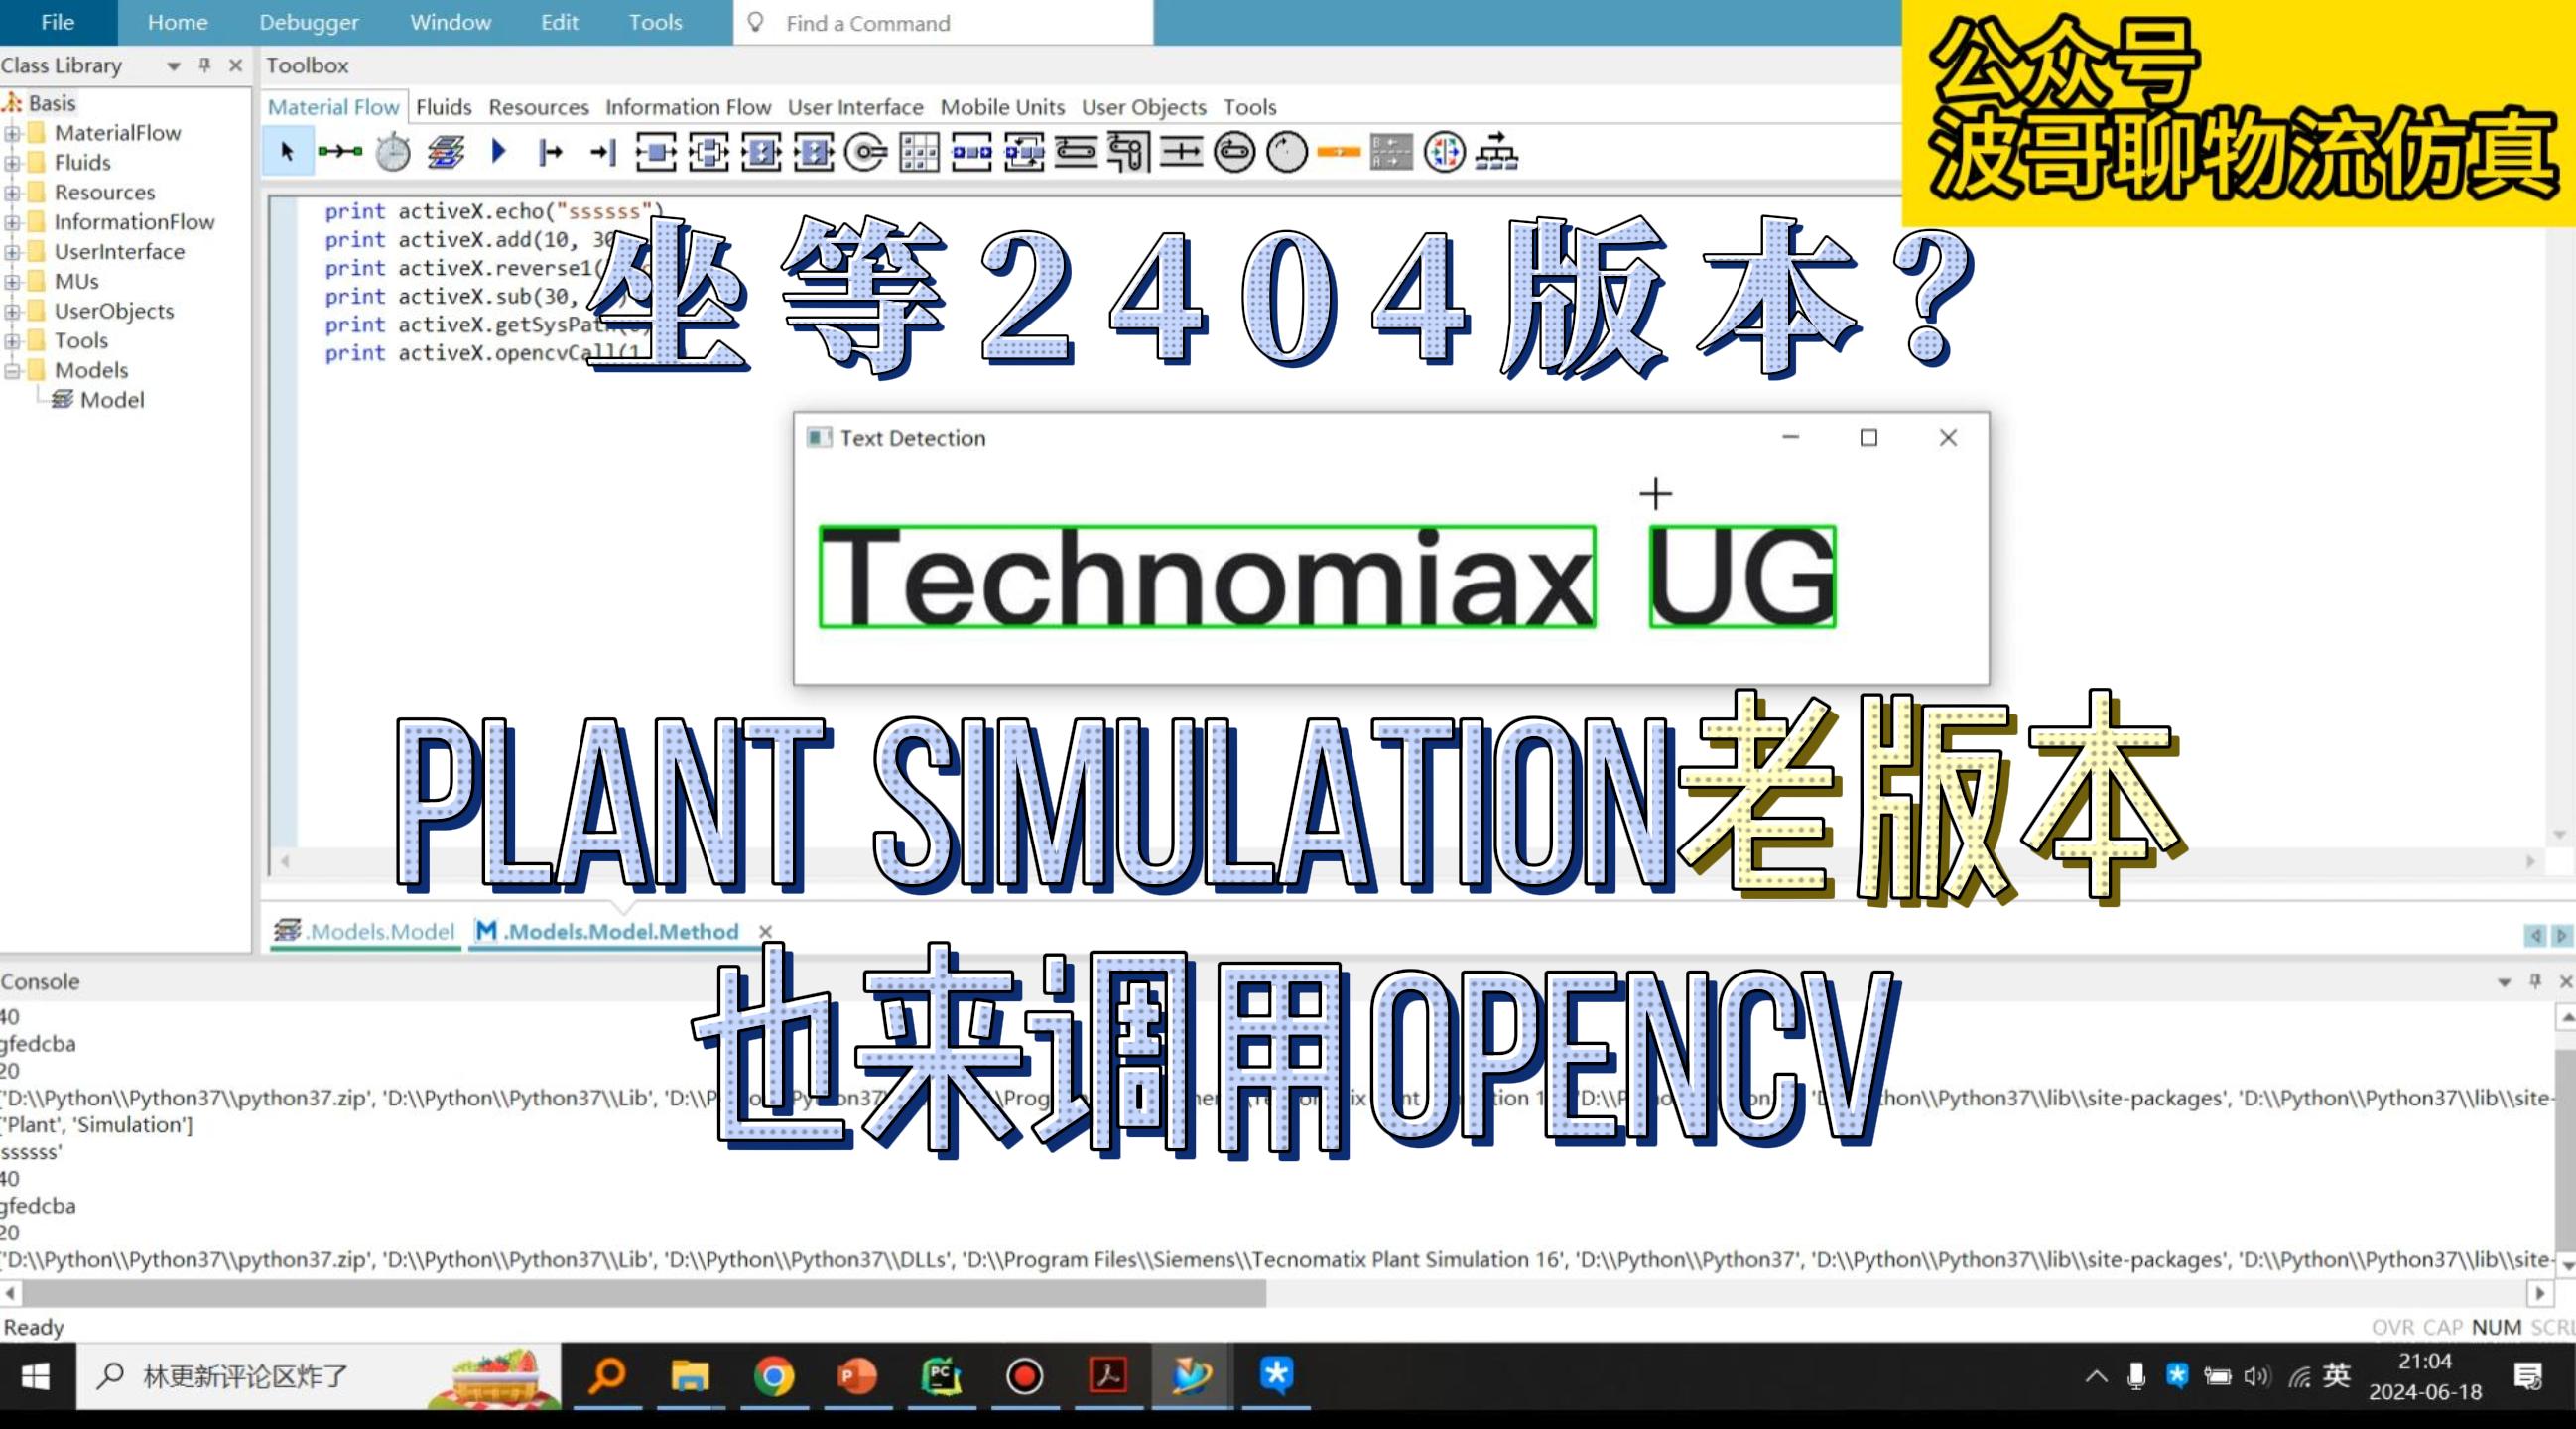Image resolution: width=2576 pixels, height=1429 pixels.
Task: Expand the Tools folder in Class Library
Action: pyautogui.click(x=12, y=341)
